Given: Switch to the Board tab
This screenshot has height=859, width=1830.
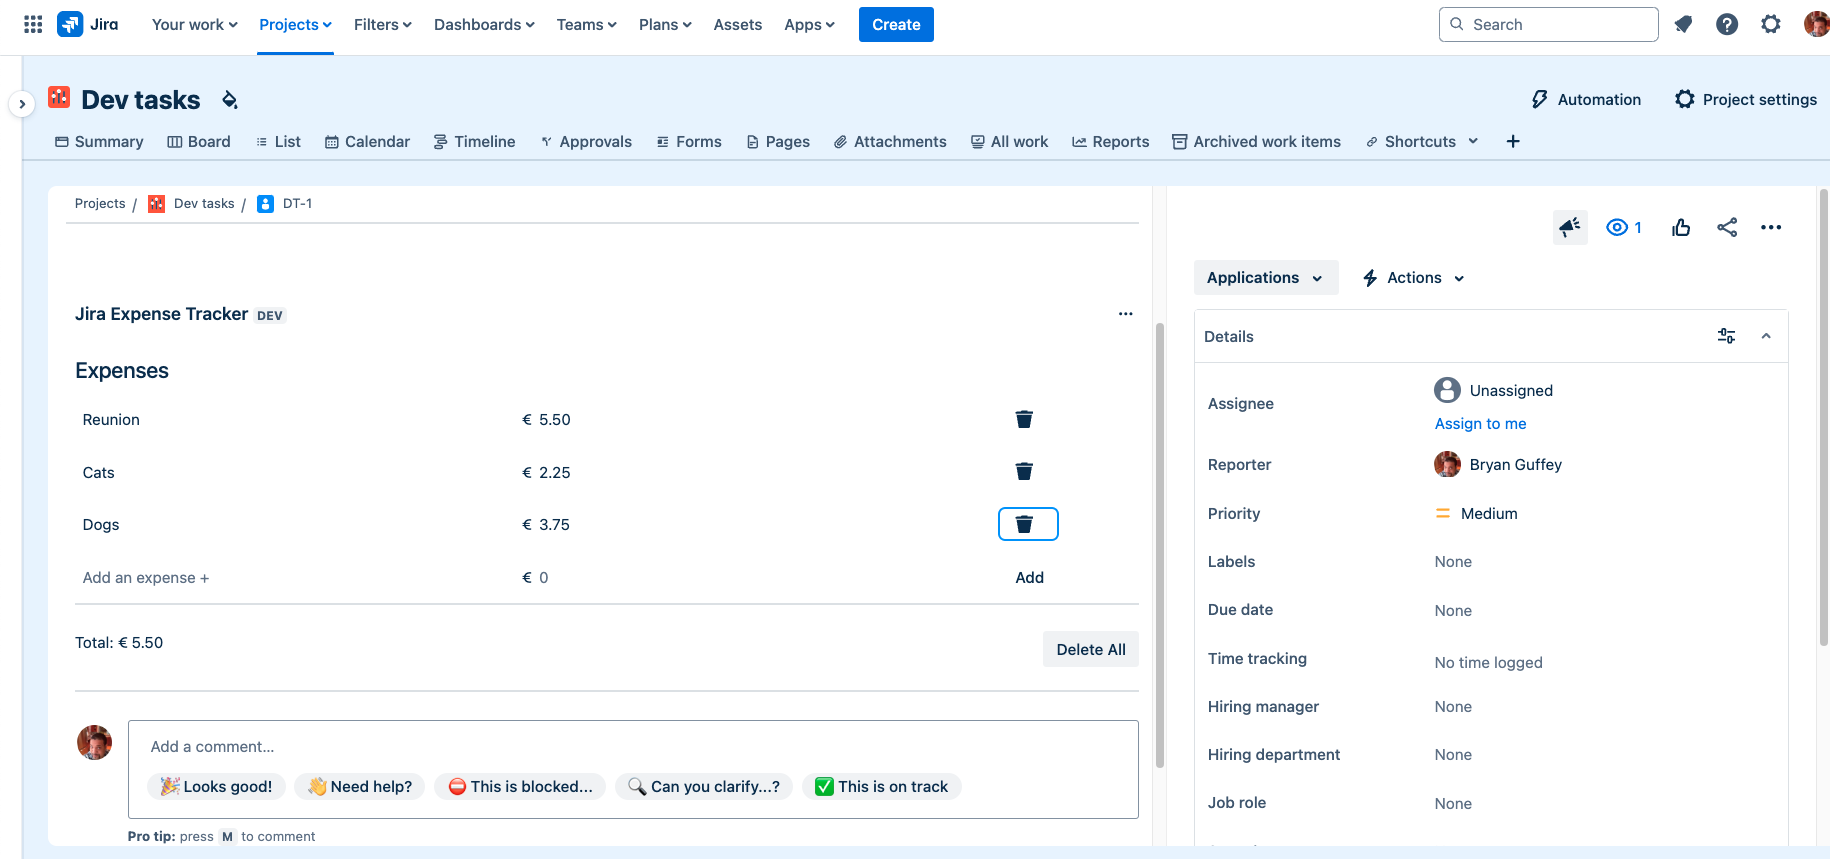Looking at the screenshot, I should tap(199, 141).
